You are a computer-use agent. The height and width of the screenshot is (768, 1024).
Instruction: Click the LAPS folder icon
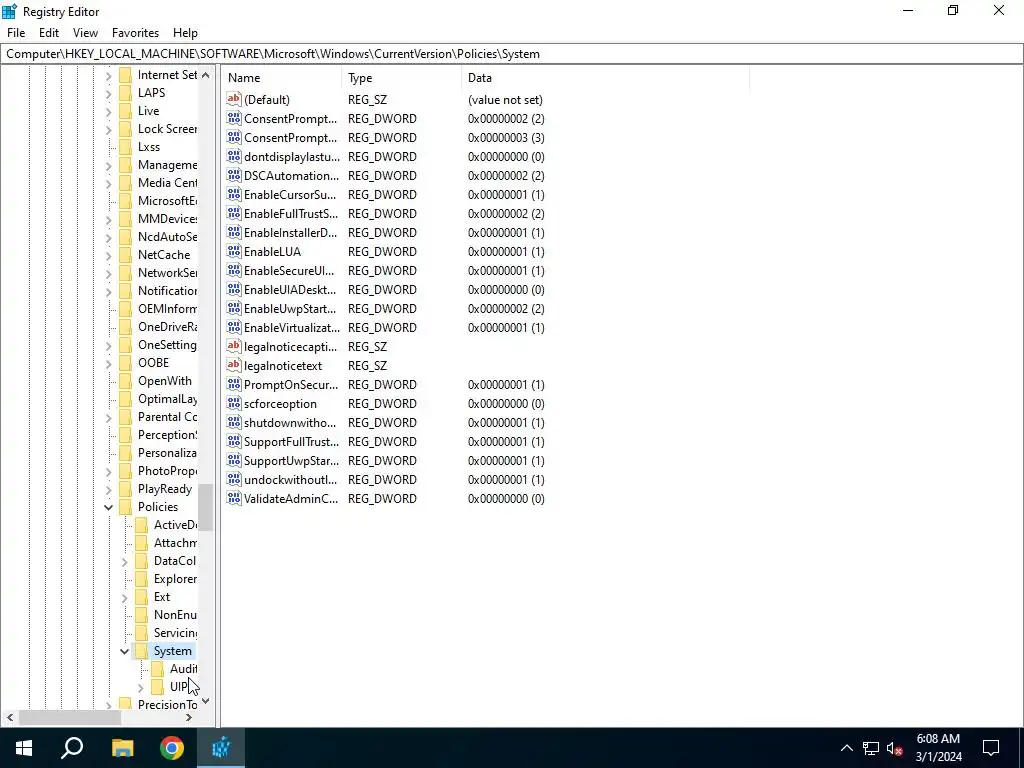pos(125,93)
